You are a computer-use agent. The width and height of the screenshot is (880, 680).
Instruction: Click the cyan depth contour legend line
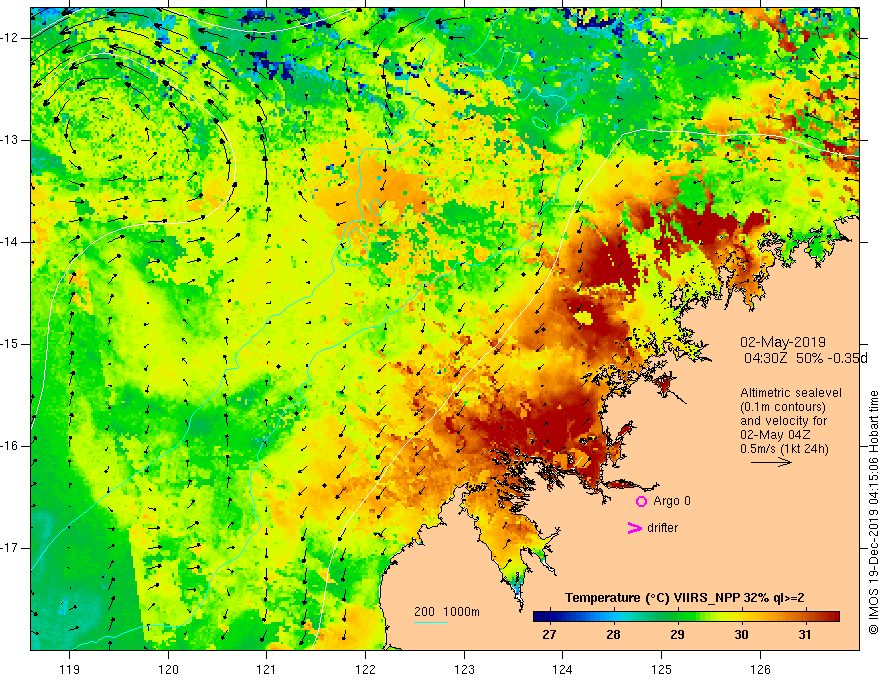431,622
